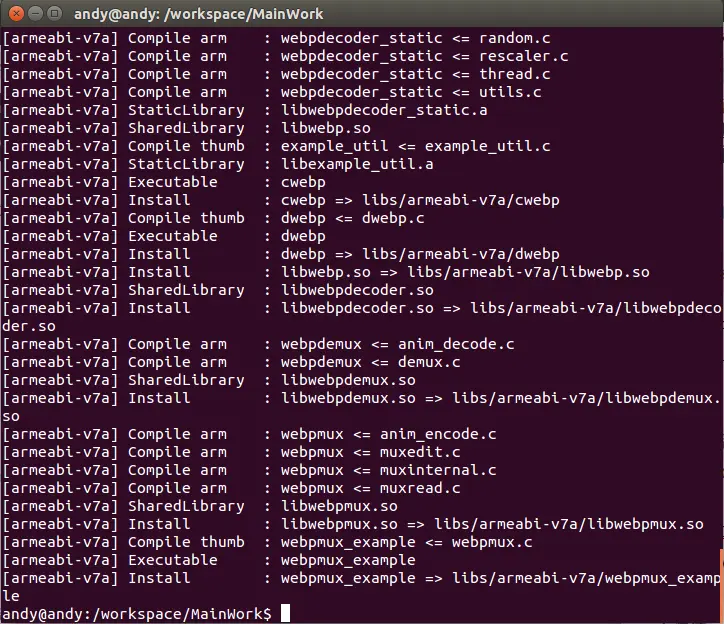Click the command prompt cursor block
The height and width of the screenshot is (624, 724).
click(x=285, y=613)
